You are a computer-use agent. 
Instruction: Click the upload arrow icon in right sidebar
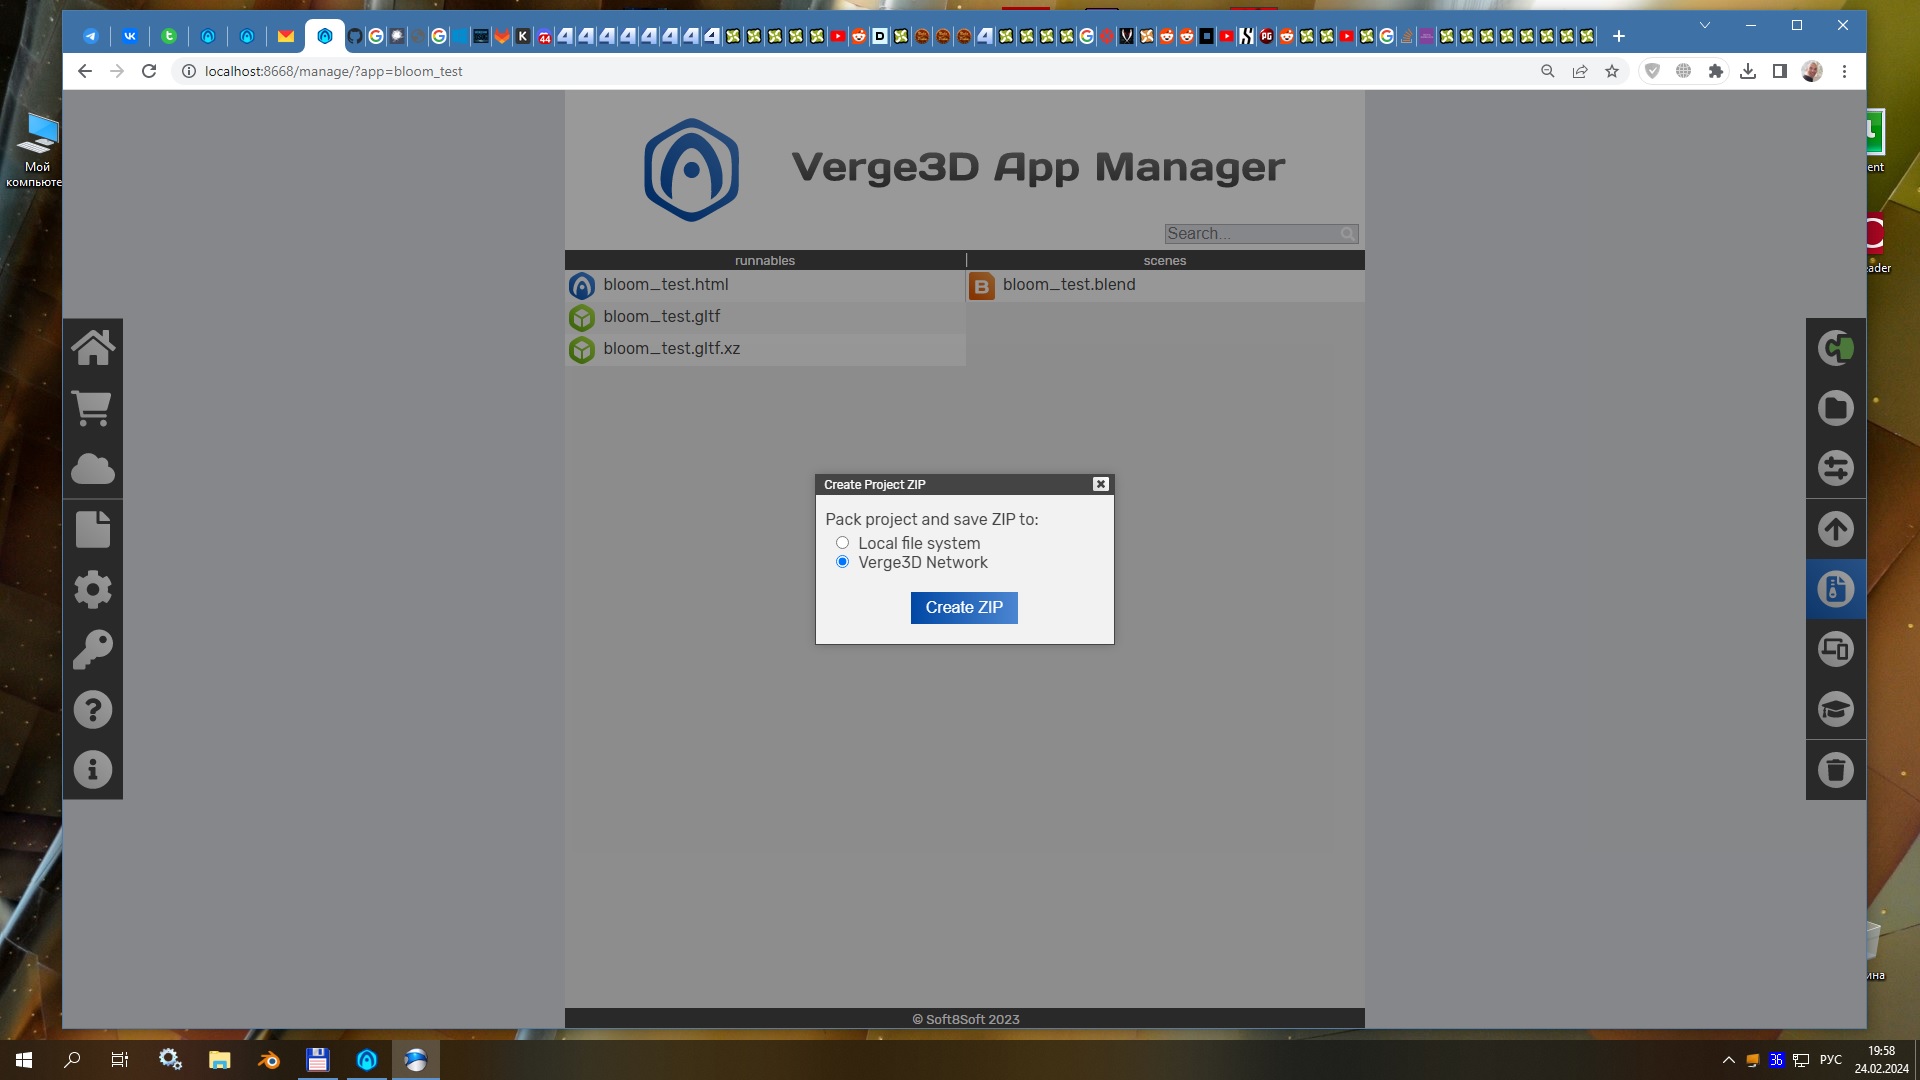pyautogui.click(x=1836, y=529)
